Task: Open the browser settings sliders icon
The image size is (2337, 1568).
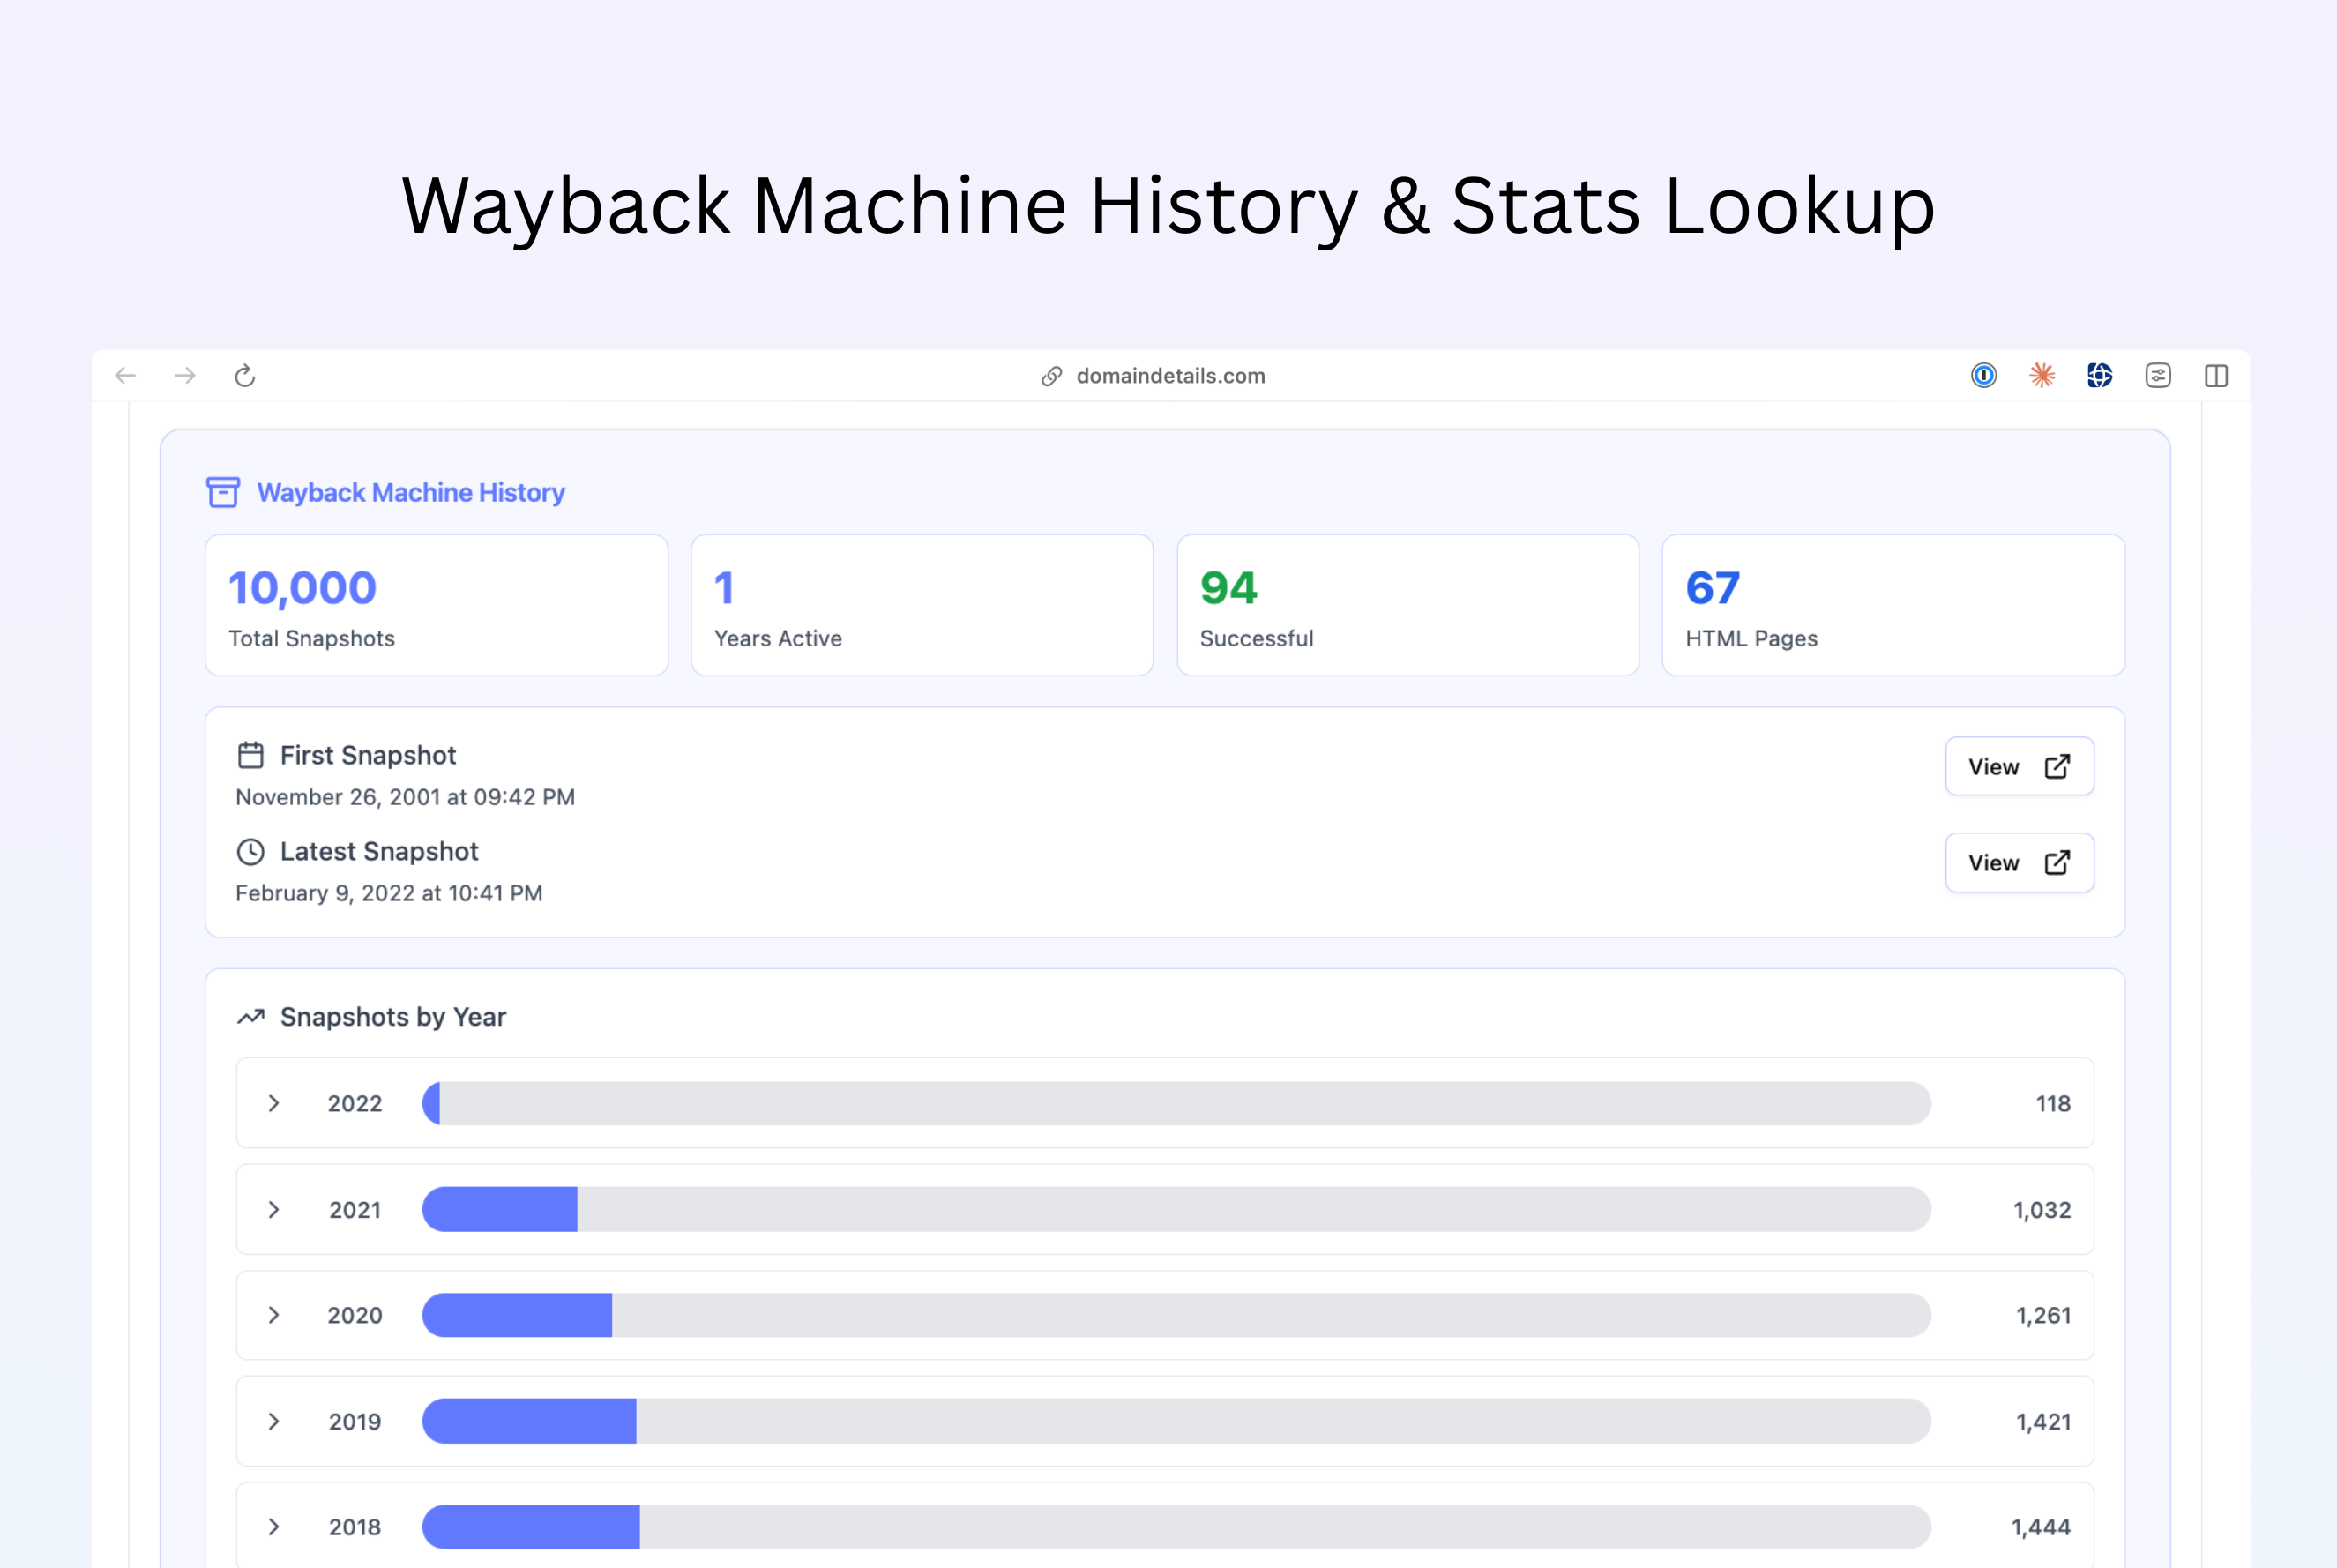Action: click(2157, 376)
